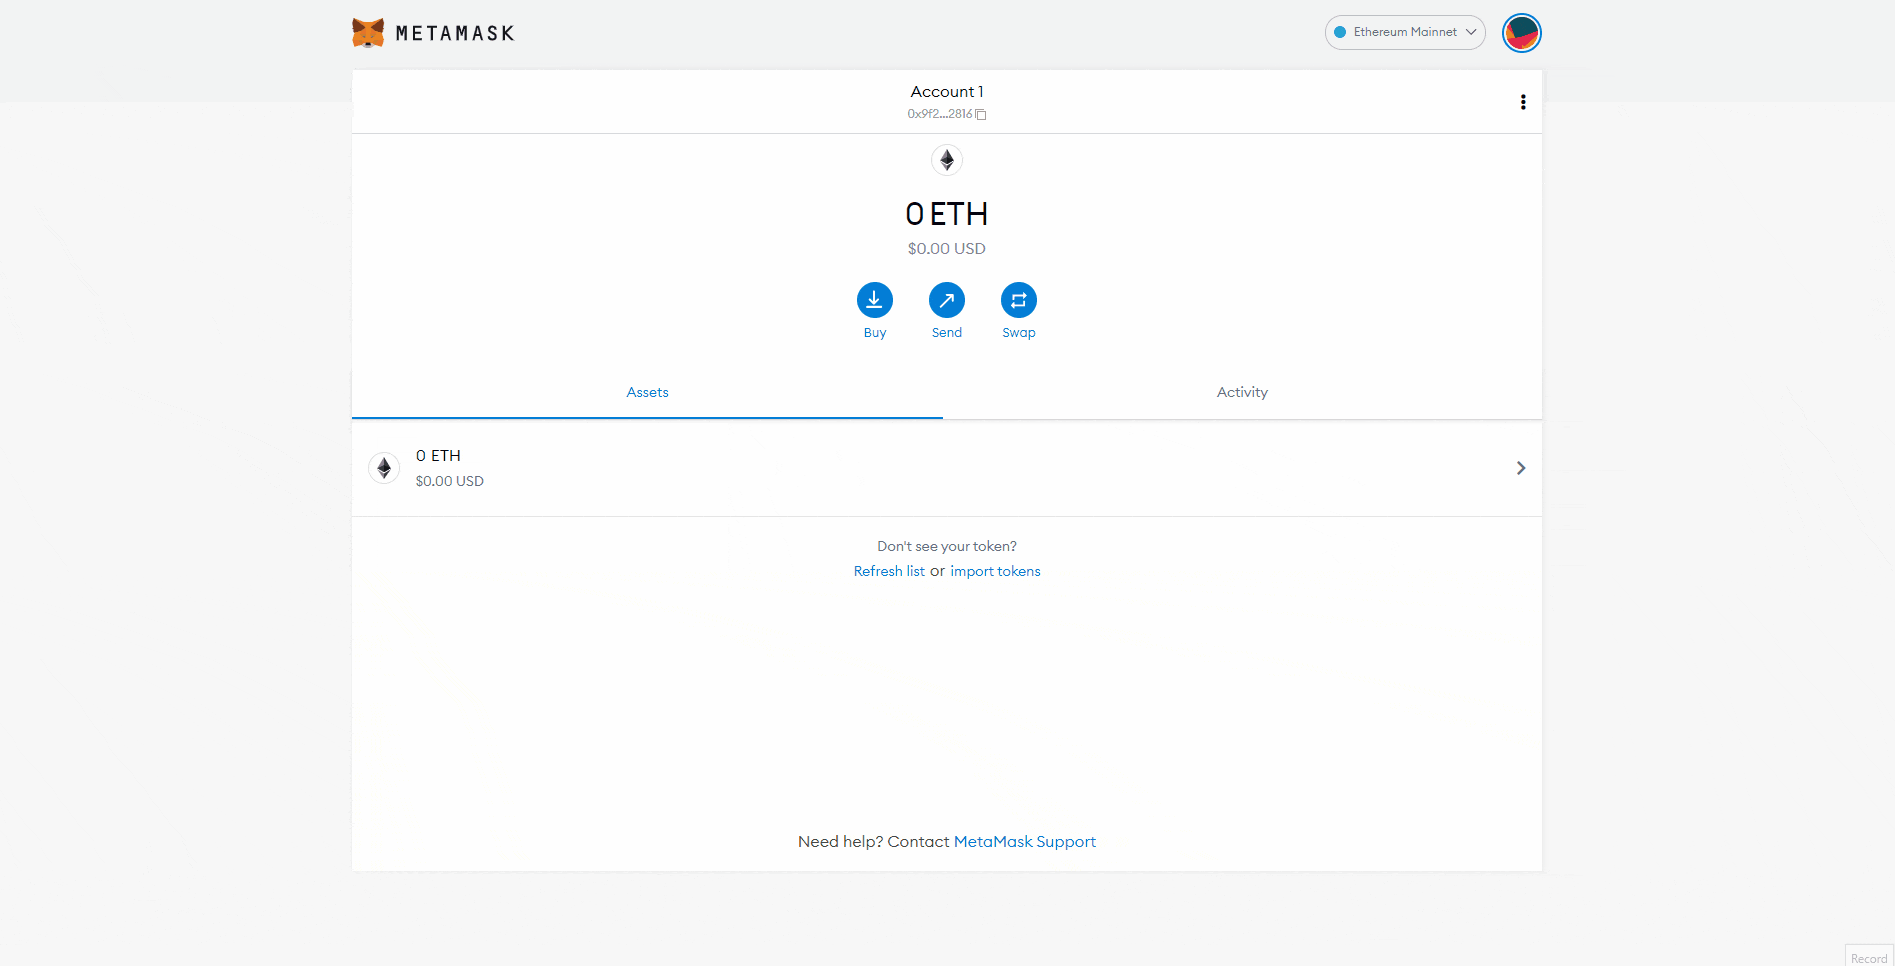Click the Ethereum logo above the balance
This screenshot has height=966, width=1895.
[x=947, y=160]
